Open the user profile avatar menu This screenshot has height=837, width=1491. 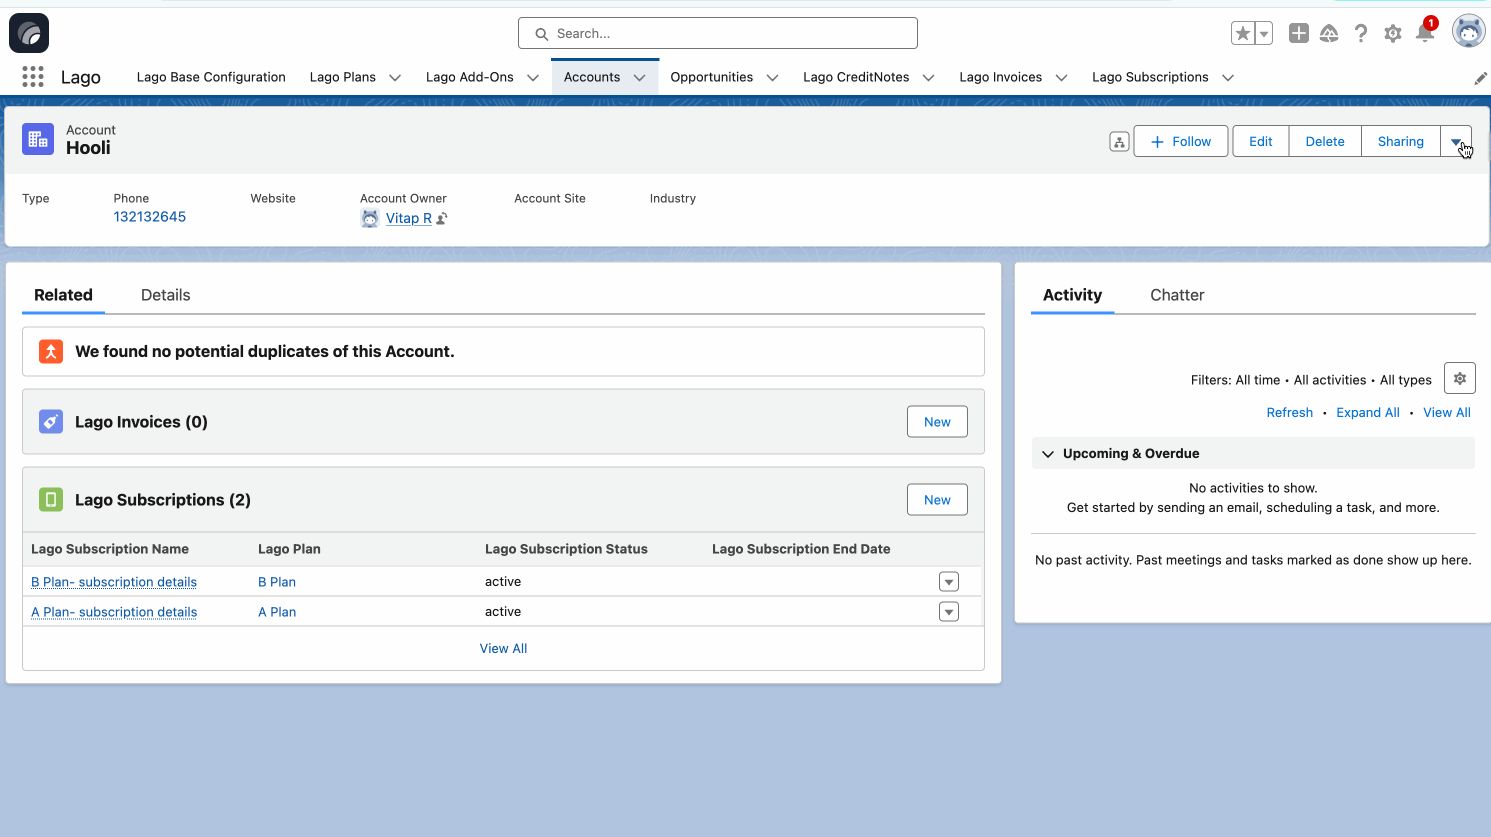tap(1468, 32)
